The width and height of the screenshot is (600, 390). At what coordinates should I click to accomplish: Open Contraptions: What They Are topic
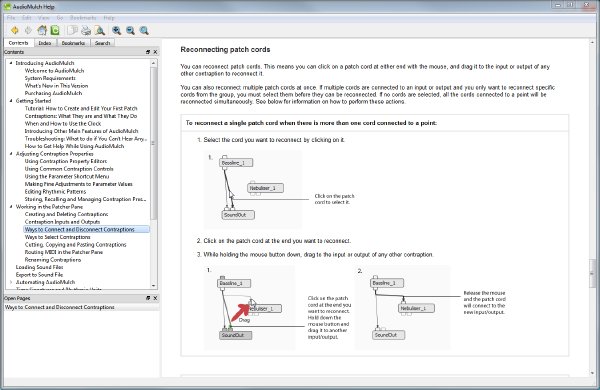coord(81,116)
